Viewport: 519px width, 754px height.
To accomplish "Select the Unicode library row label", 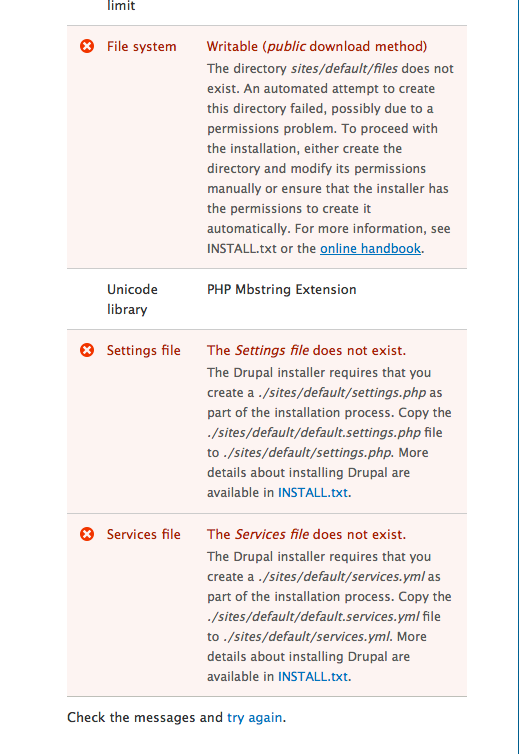I will (x=132, y=299).
